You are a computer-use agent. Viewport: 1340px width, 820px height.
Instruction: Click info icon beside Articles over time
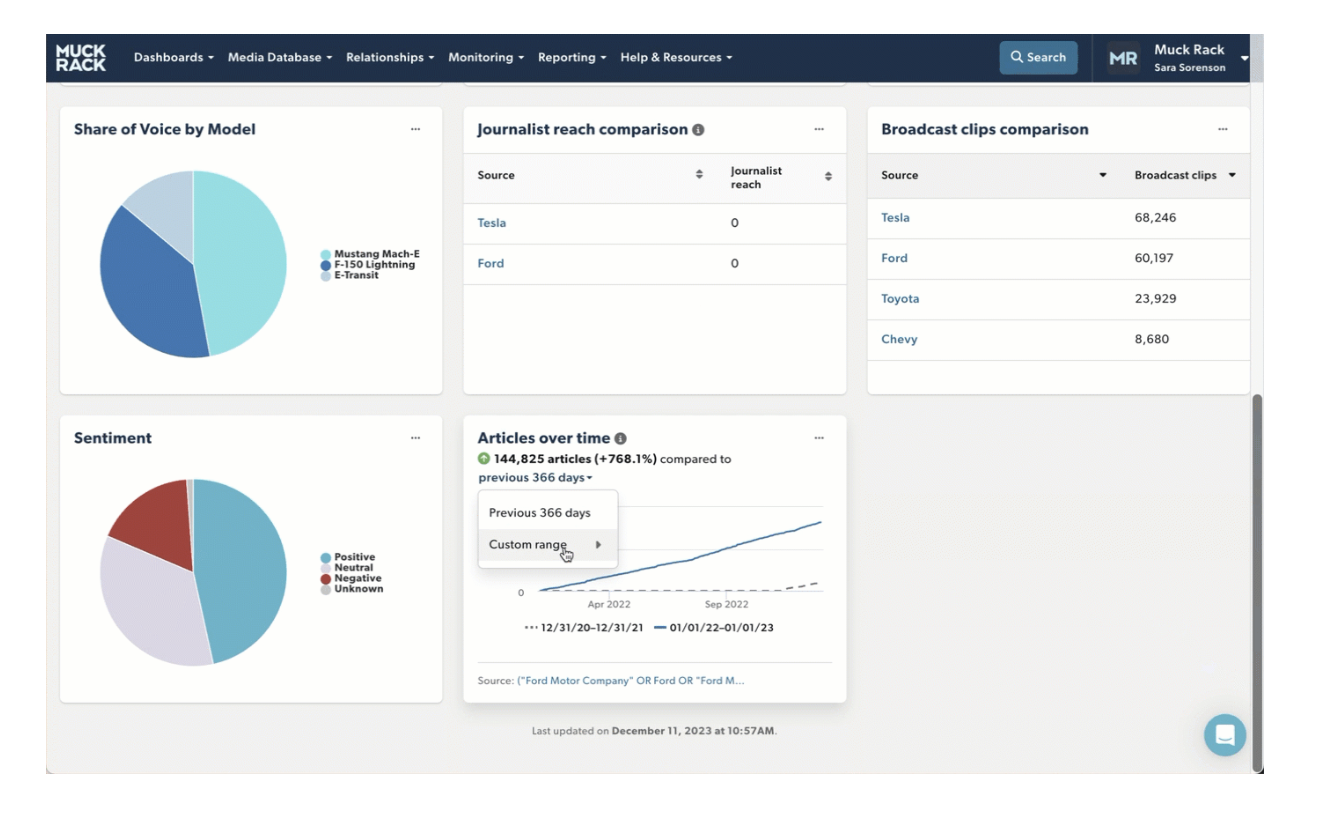point(620,438)
